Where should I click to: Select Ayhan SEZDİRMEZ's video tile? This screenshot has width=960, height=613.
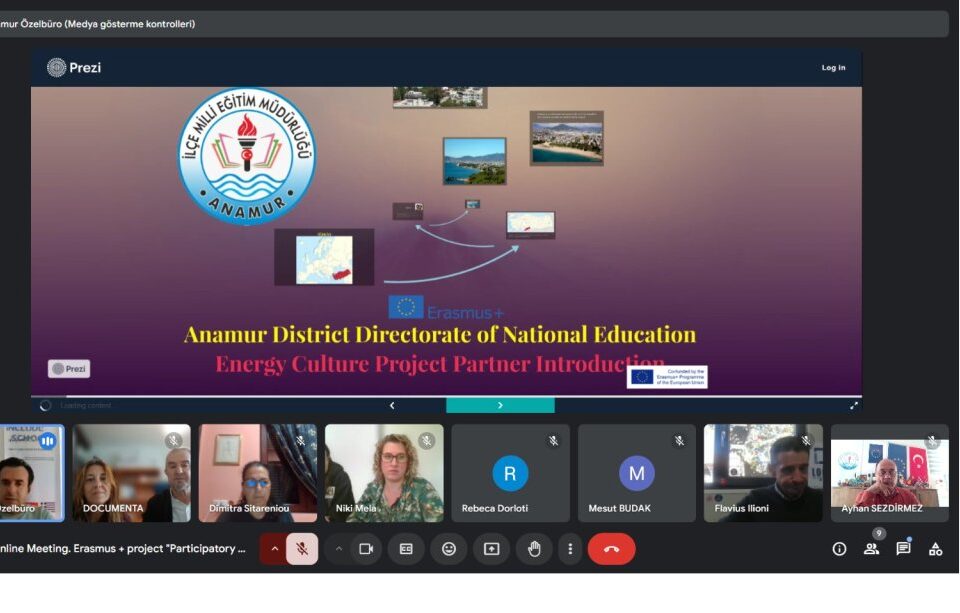[x=890, y=473]
